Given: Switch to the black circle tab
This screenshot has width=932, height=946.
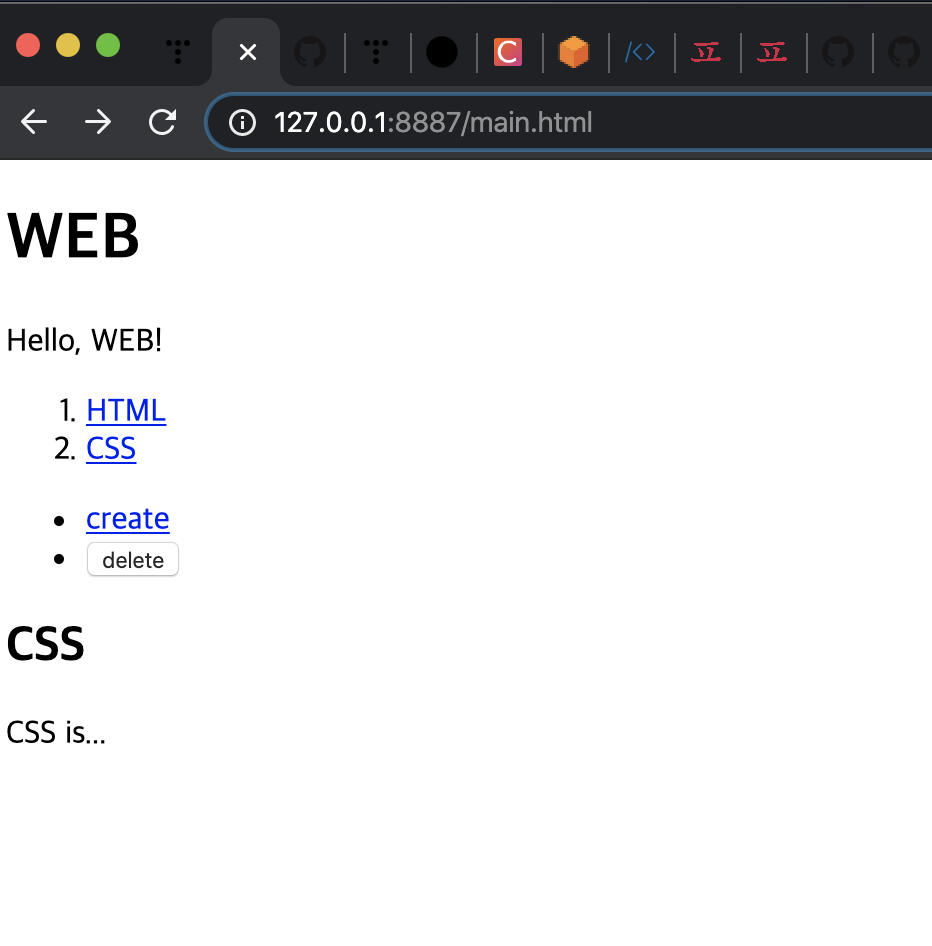Looking at the screenshot, I should point(442,52).
